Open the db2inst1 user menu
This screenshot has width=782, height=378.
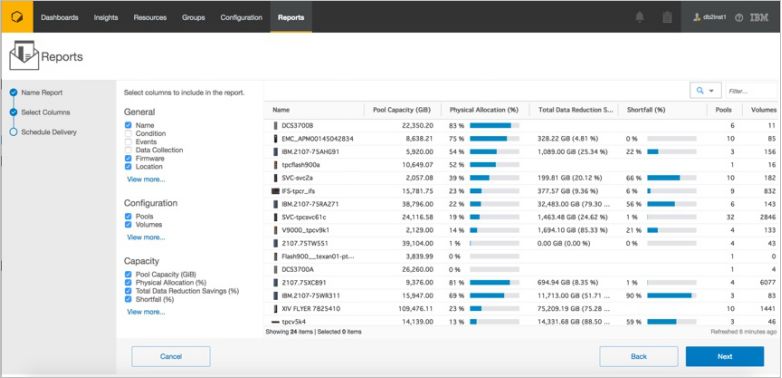pyautogui.click(x=710, y=17)
